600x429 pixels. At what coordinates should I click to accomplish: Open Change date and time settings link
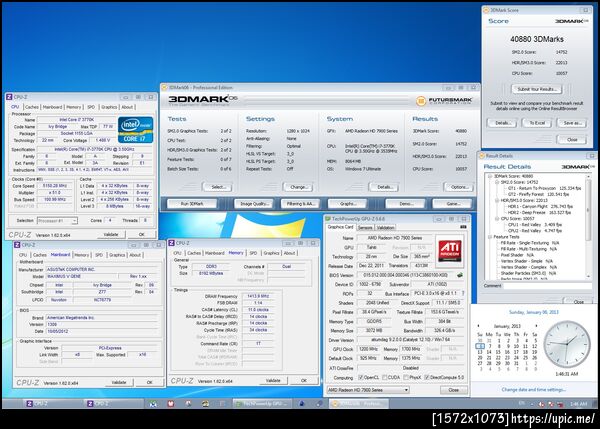tap(533, 390)
